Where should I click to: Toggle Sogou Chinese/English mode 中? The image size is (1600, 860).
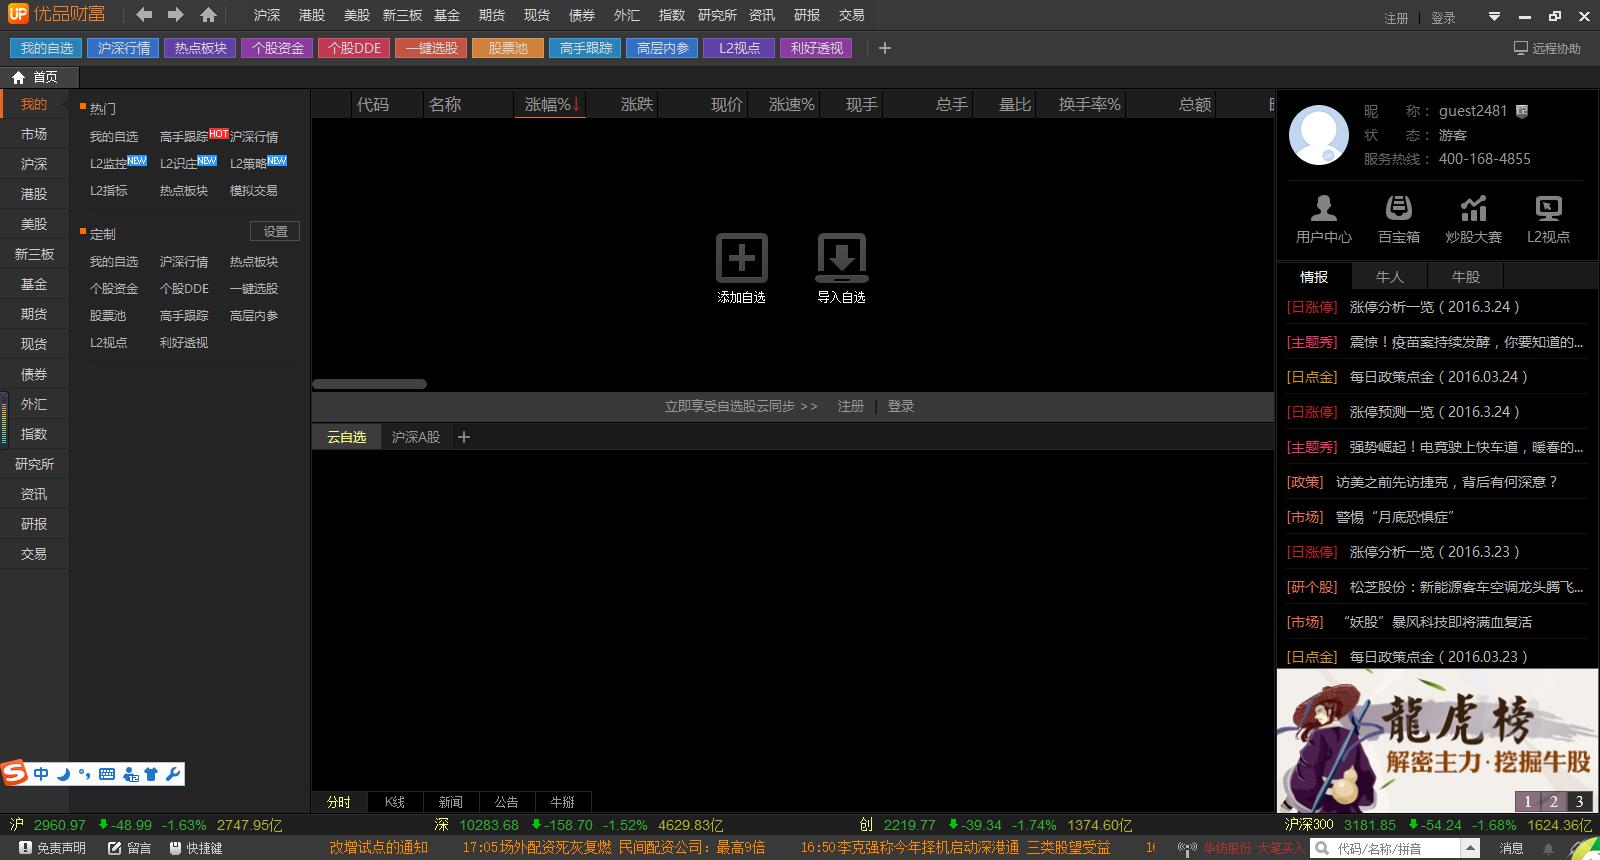pyautogui.click(x=41, y=774)
